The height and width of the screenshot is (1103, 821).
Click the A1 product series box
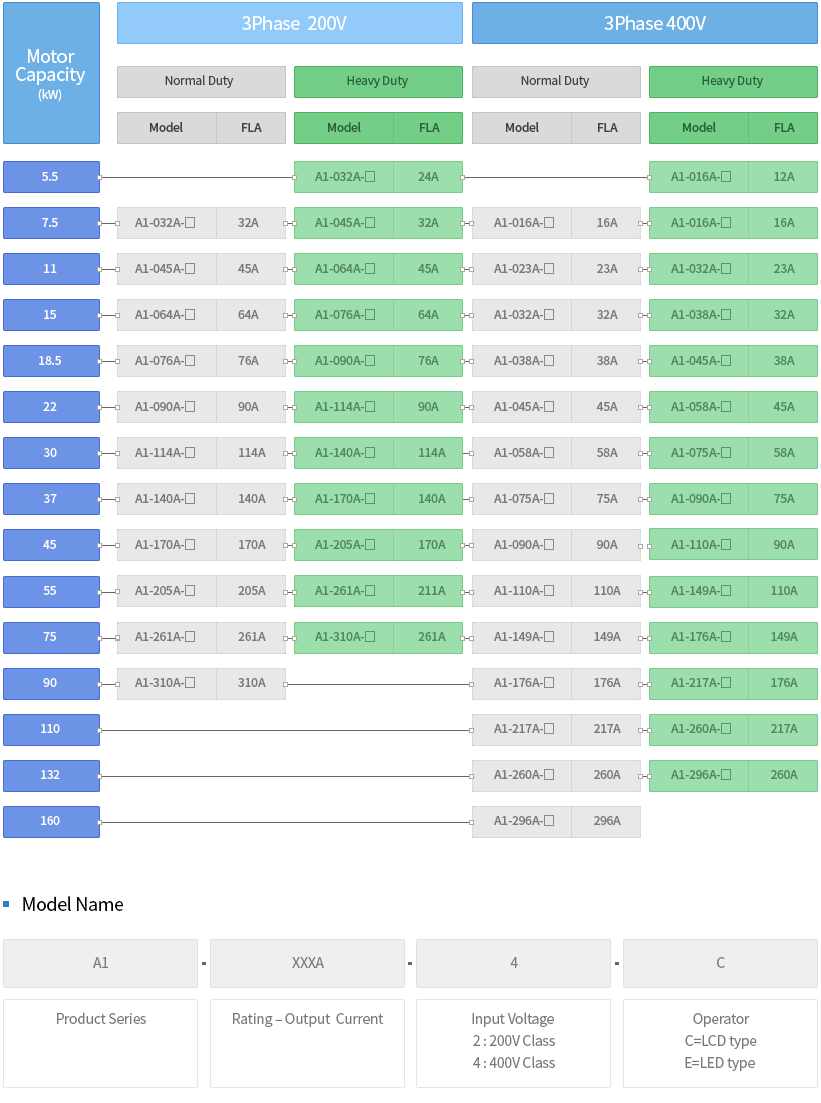point(101,963)
